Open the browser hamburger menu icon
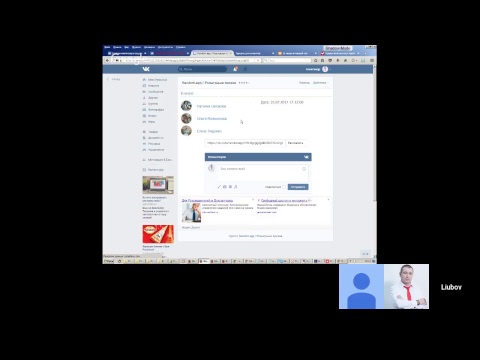The image size is (480, 360). tap(372, 60)
